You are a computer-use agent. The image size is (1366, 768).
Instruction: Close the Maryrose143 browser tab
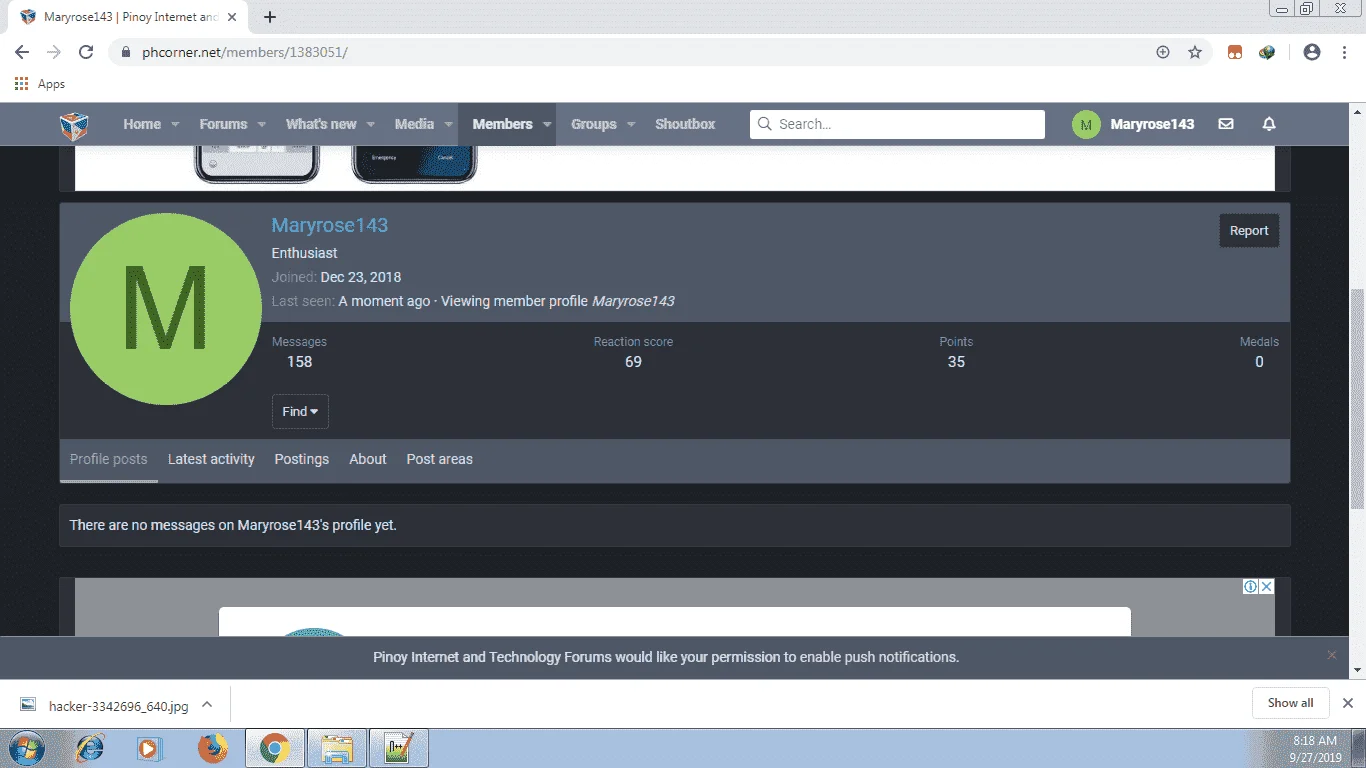234,17
